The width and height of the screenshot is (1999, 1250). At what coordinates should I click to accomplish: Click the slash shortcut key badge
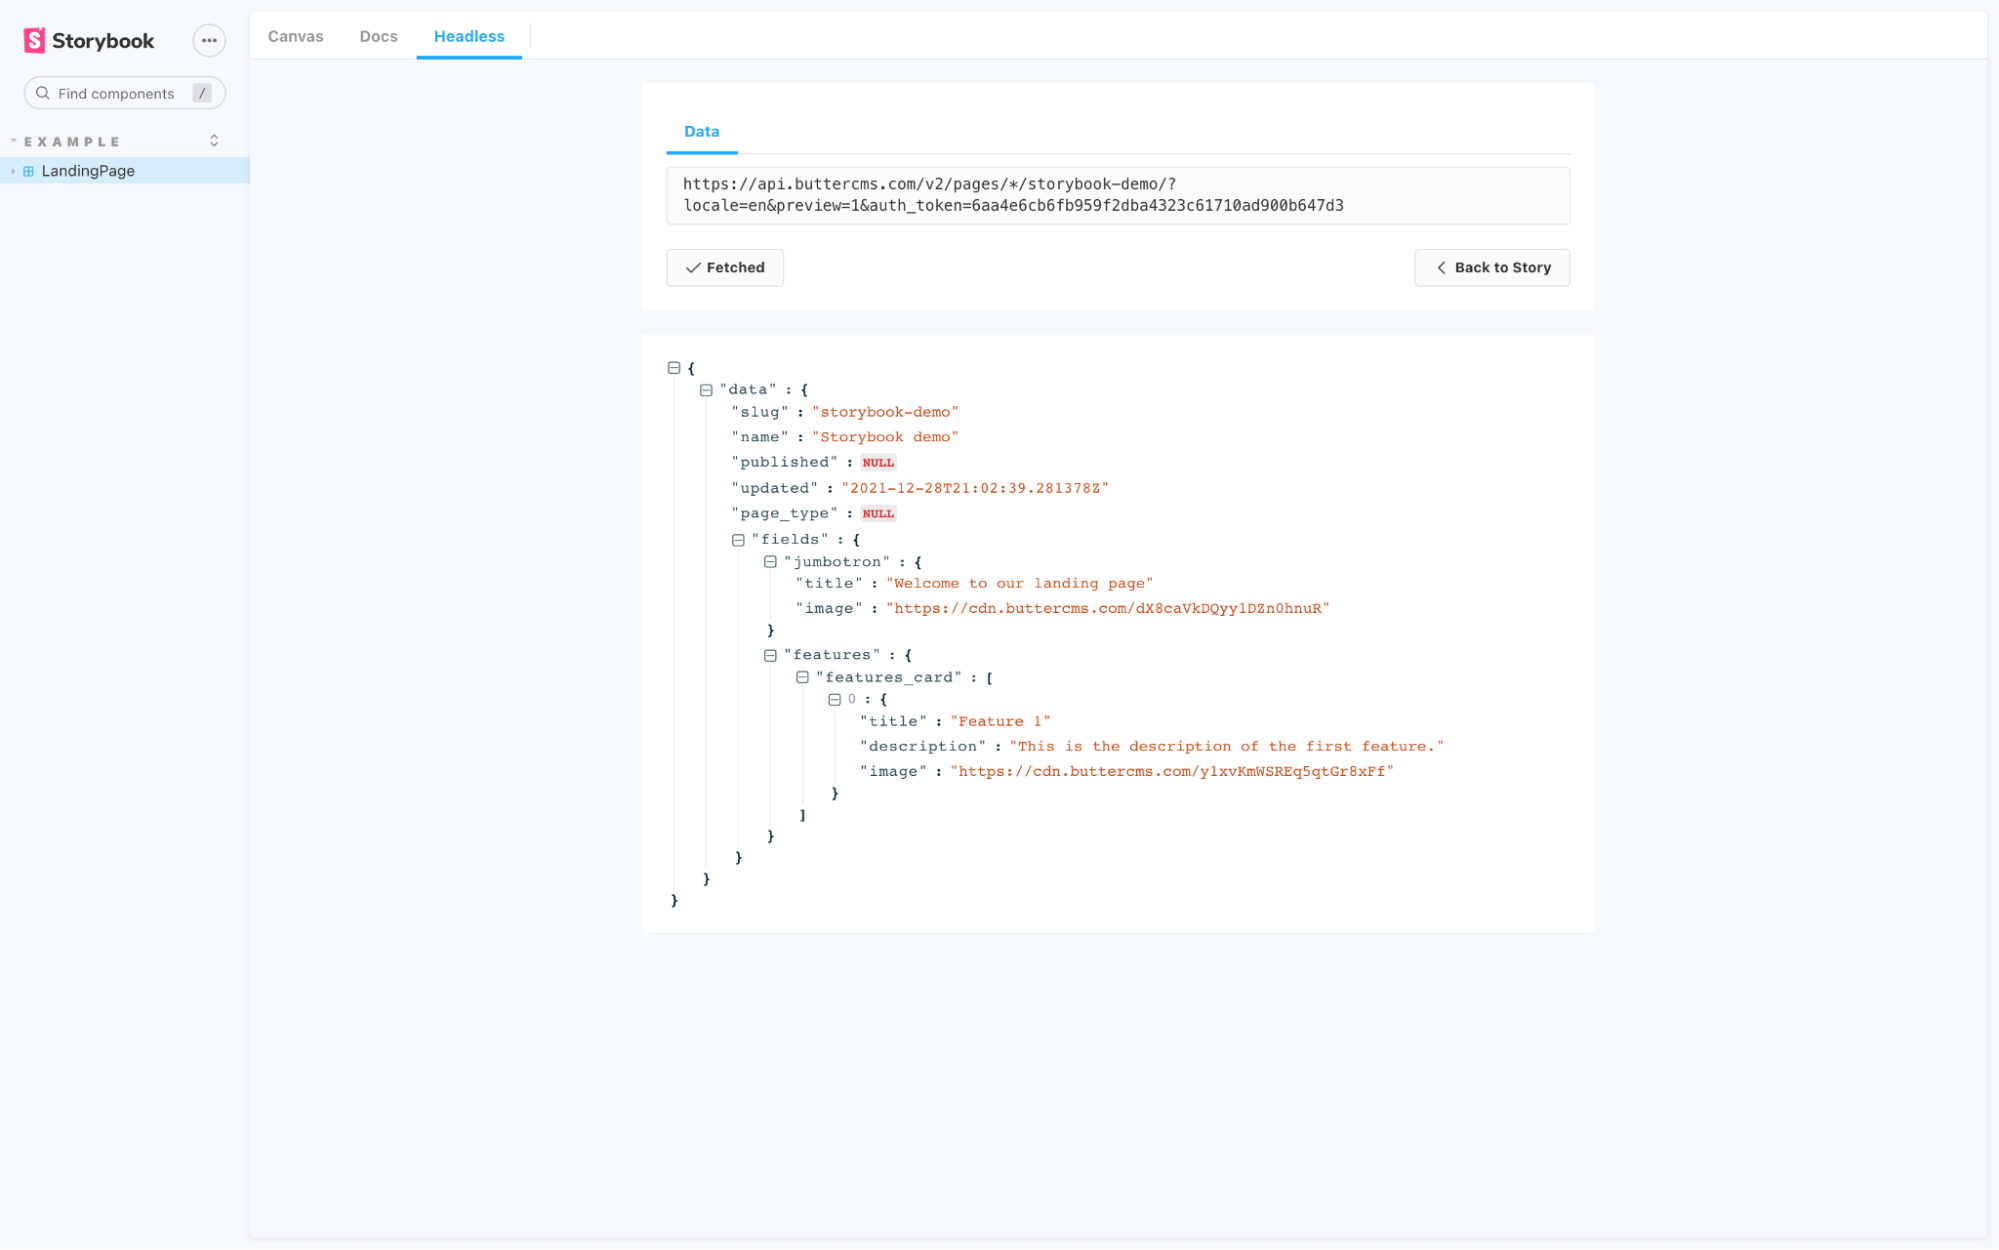tap(202, 93)
